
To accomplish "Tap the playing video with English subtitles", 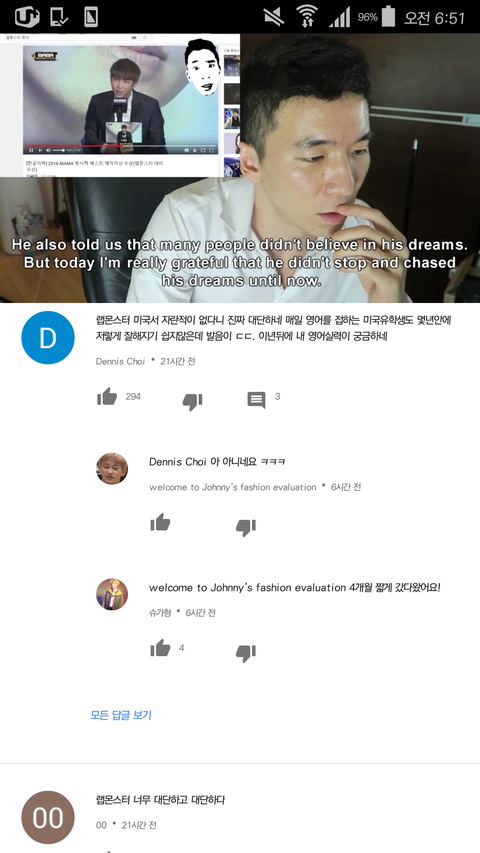I will point(240,168).
